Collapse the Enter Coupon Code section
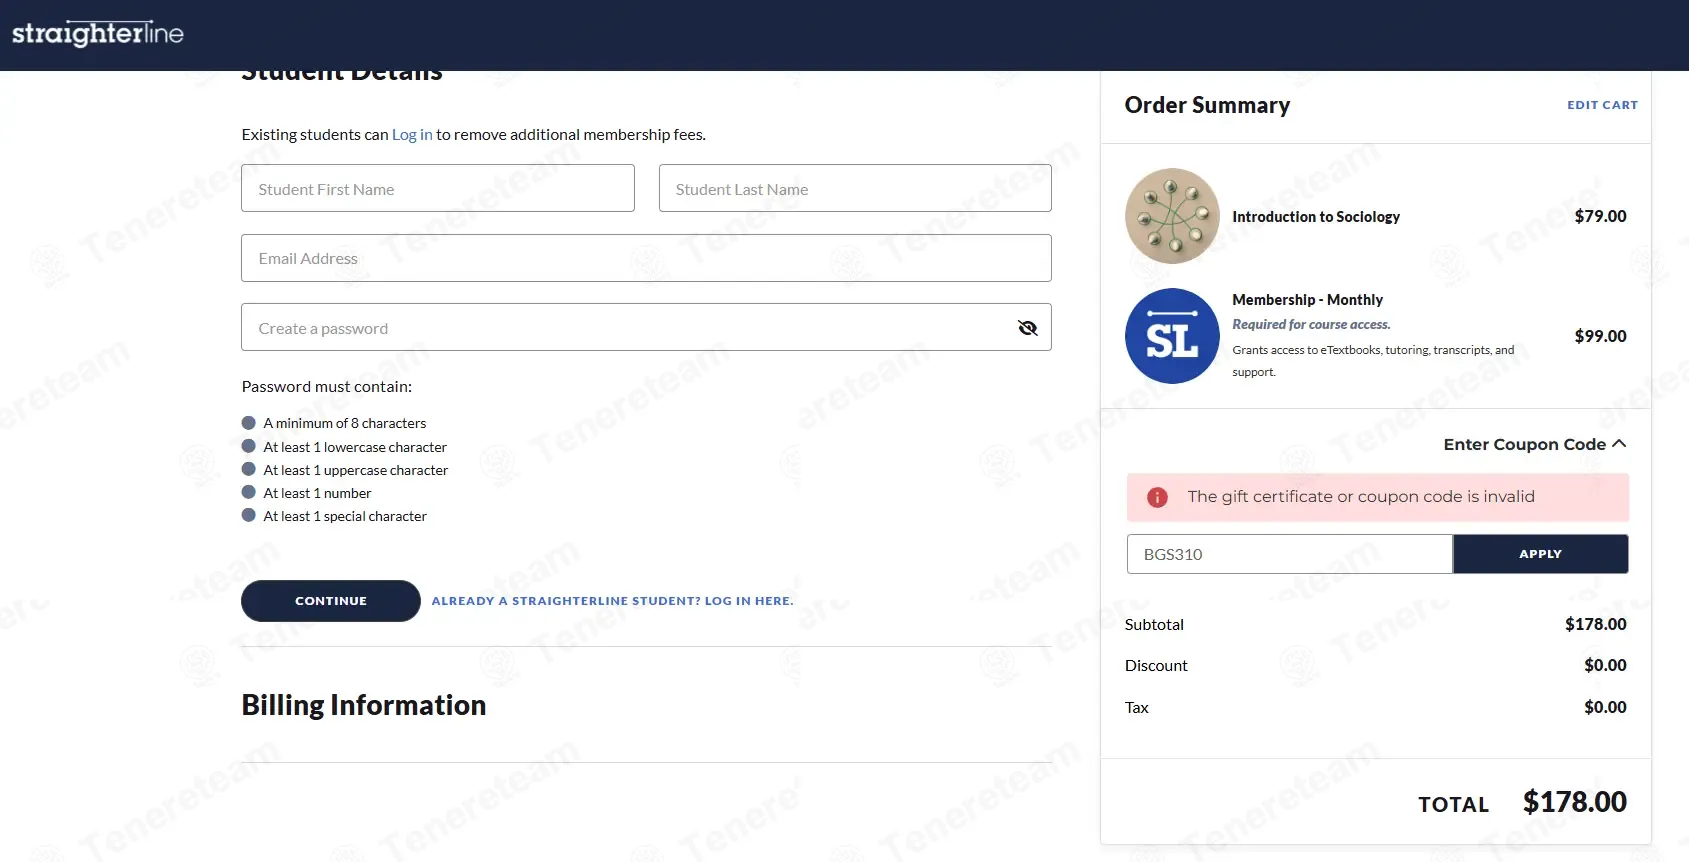The height and width of the screenshot is (862, 1689). tap(1534, 444)
